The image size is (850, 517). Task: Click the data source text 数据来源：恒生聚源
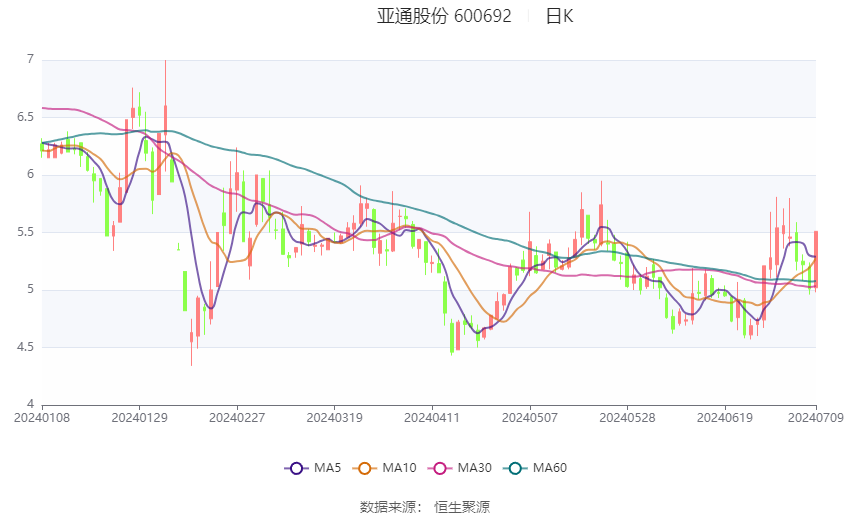point(425,507)
